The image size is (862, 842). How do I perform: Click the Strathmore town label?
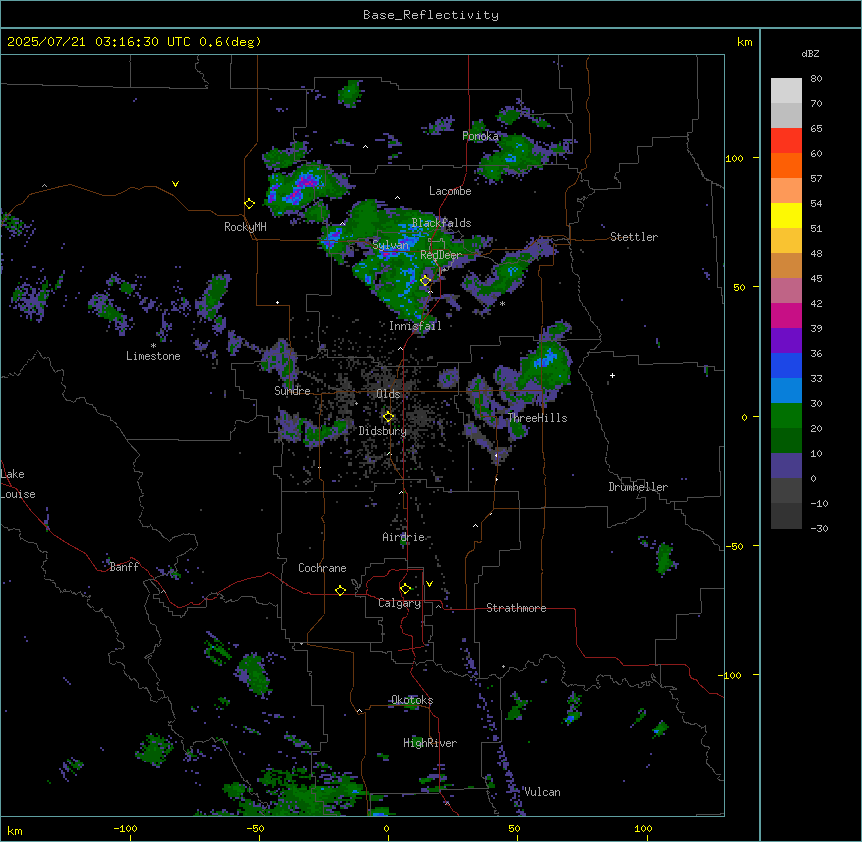click(516, 608)
